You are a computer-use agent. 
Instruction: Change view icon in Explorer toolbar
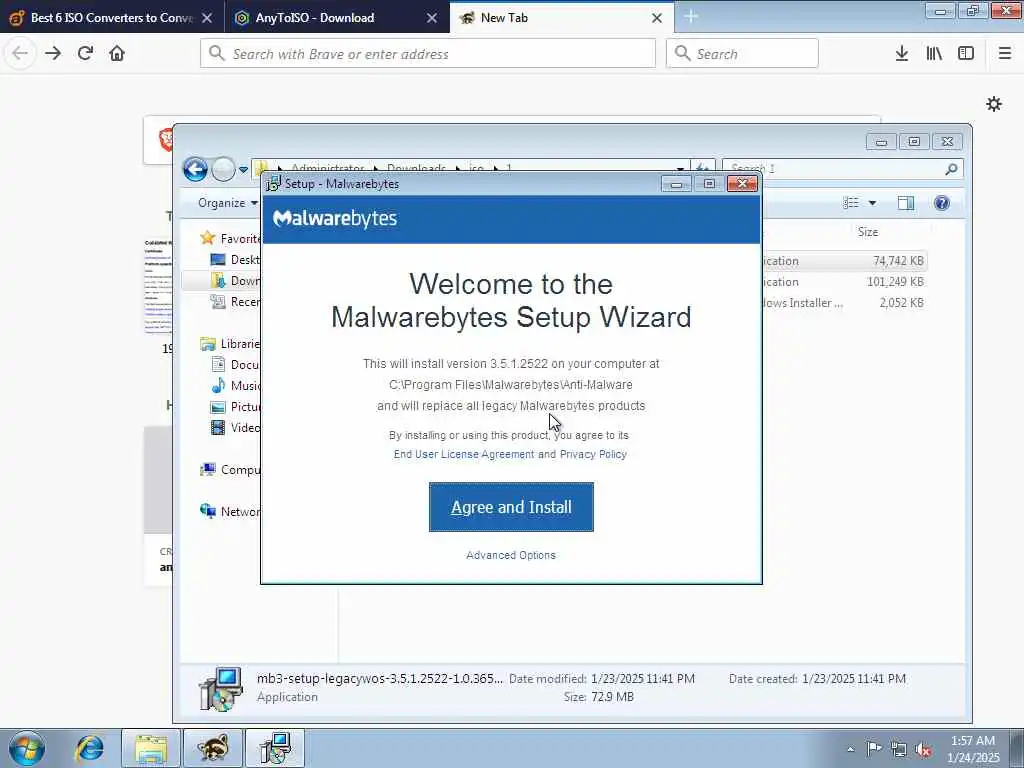[850, 203]
